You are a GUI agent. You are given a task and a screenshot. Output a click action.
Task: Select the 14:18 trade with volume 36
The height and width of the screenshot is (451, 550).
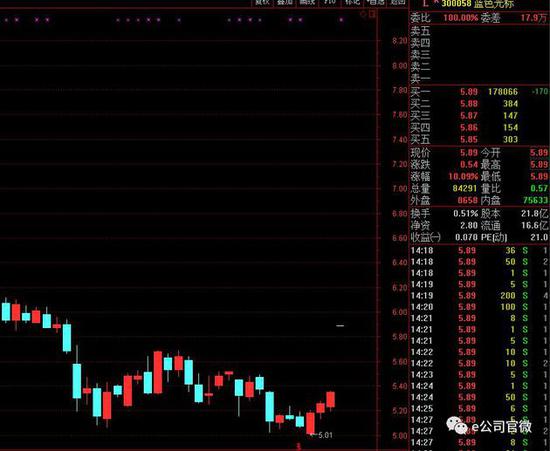click(x=479, y=251)
